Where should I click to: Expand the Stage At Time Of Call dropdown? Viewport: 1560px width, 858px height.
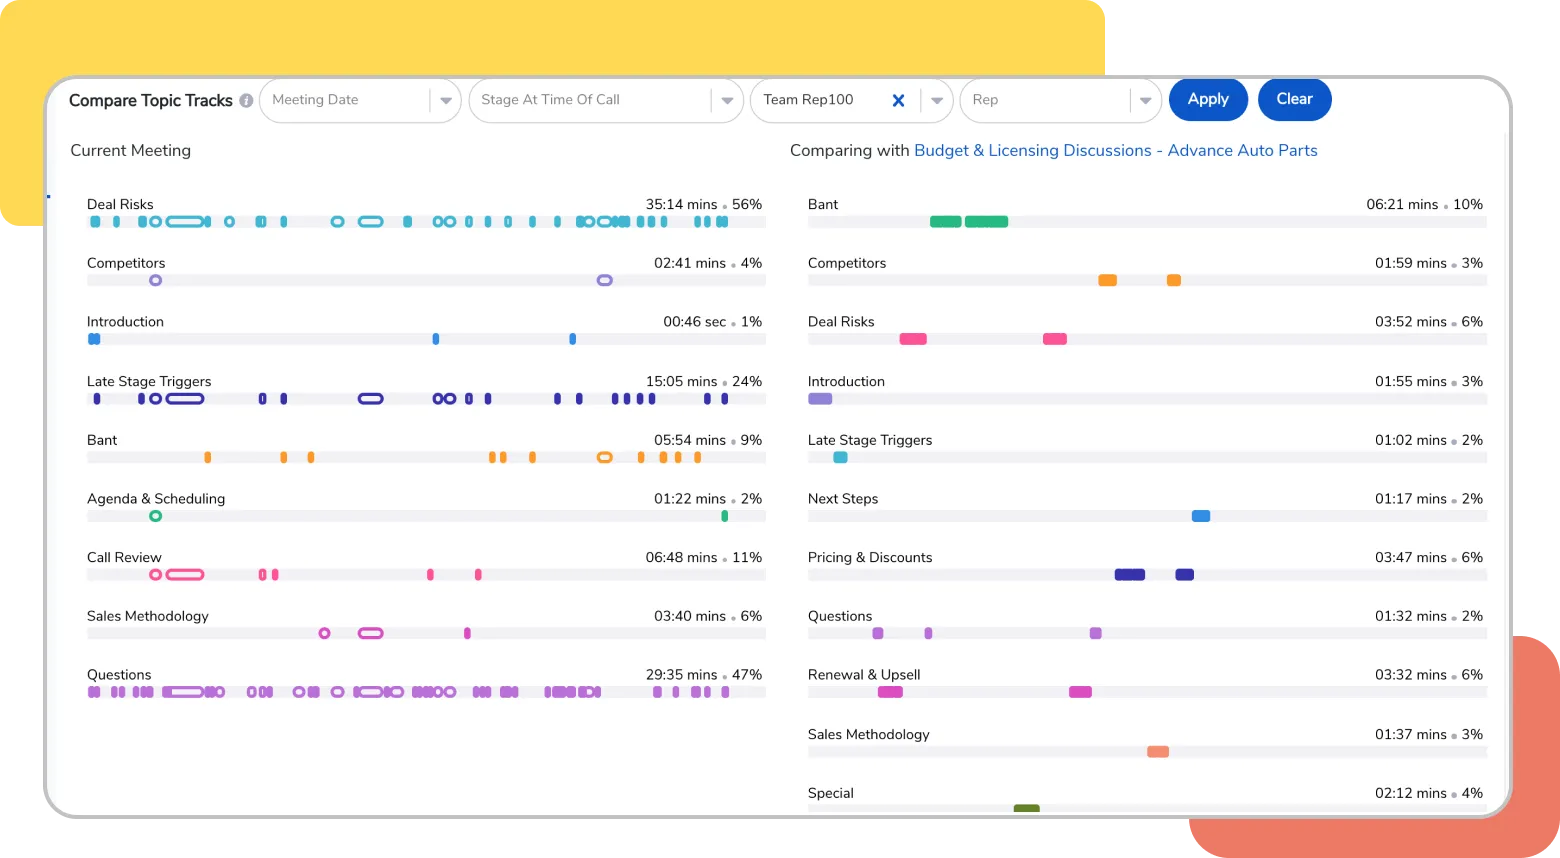[x=727, y=100]
